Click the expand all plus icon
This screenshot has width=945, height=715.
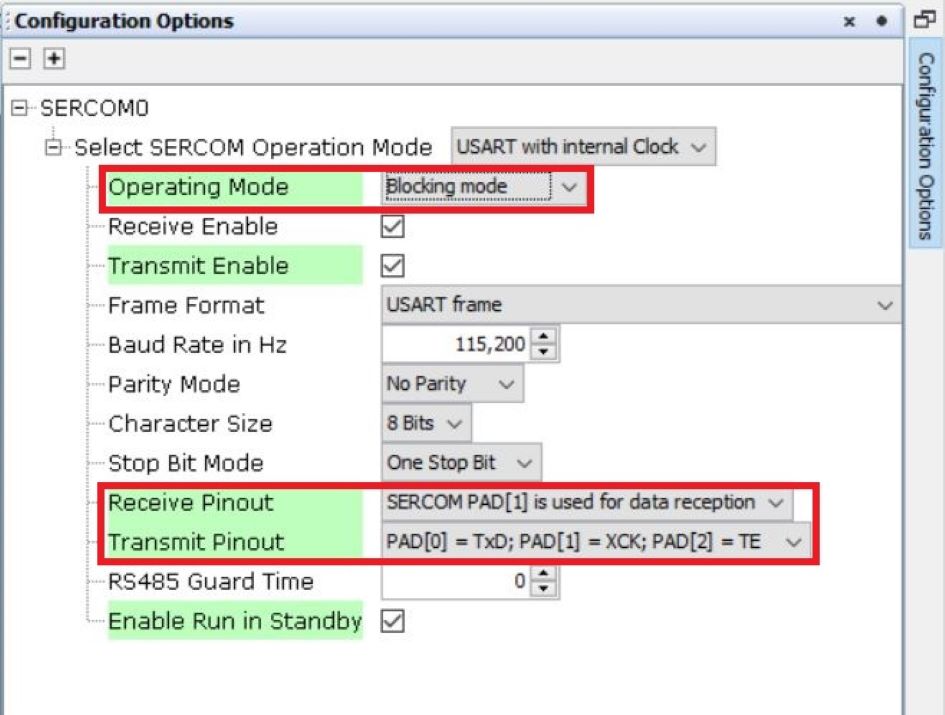[x=54, y=59]
